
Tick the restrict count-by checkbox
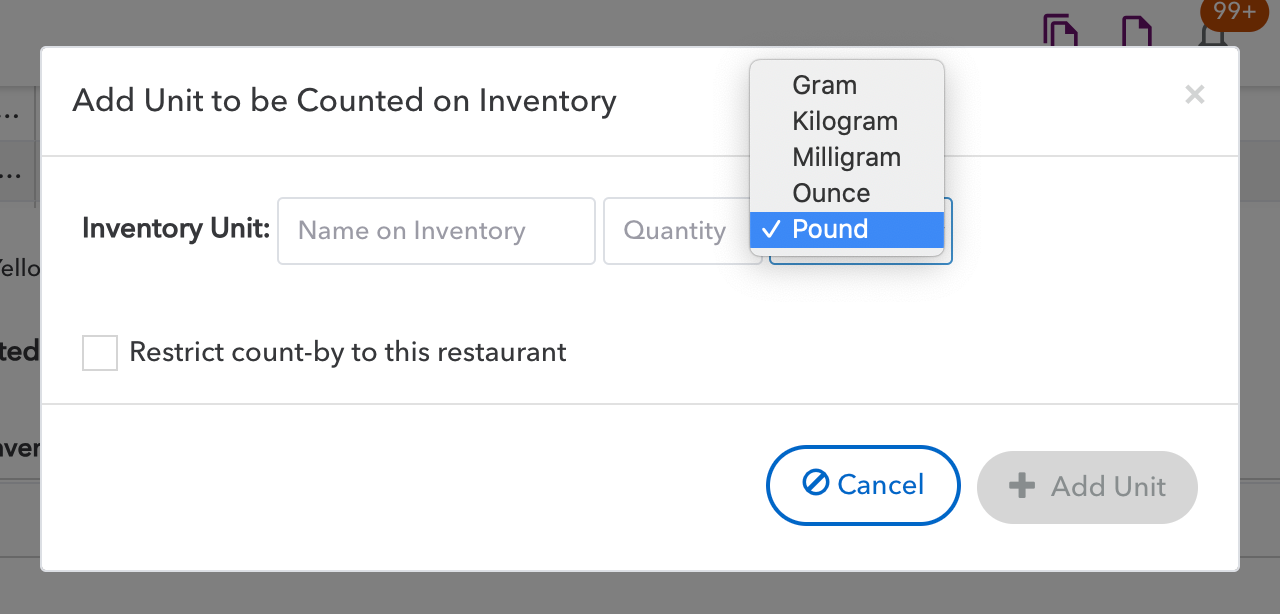click(100, 353)
